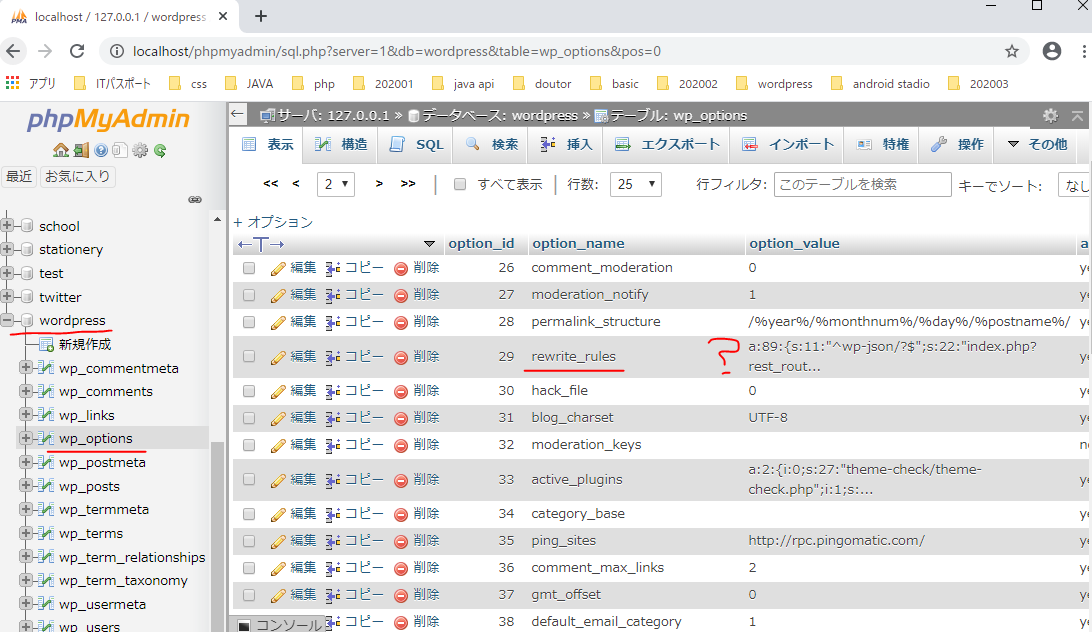Switch to the SQL tab

(416, 144)
